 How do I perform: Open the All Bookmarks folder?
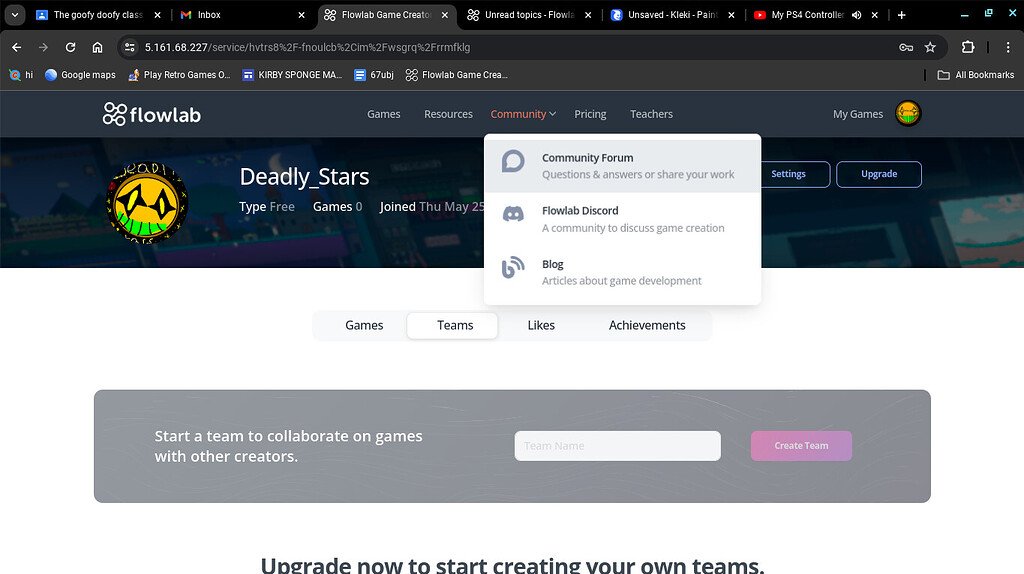(x=976, y=75)
